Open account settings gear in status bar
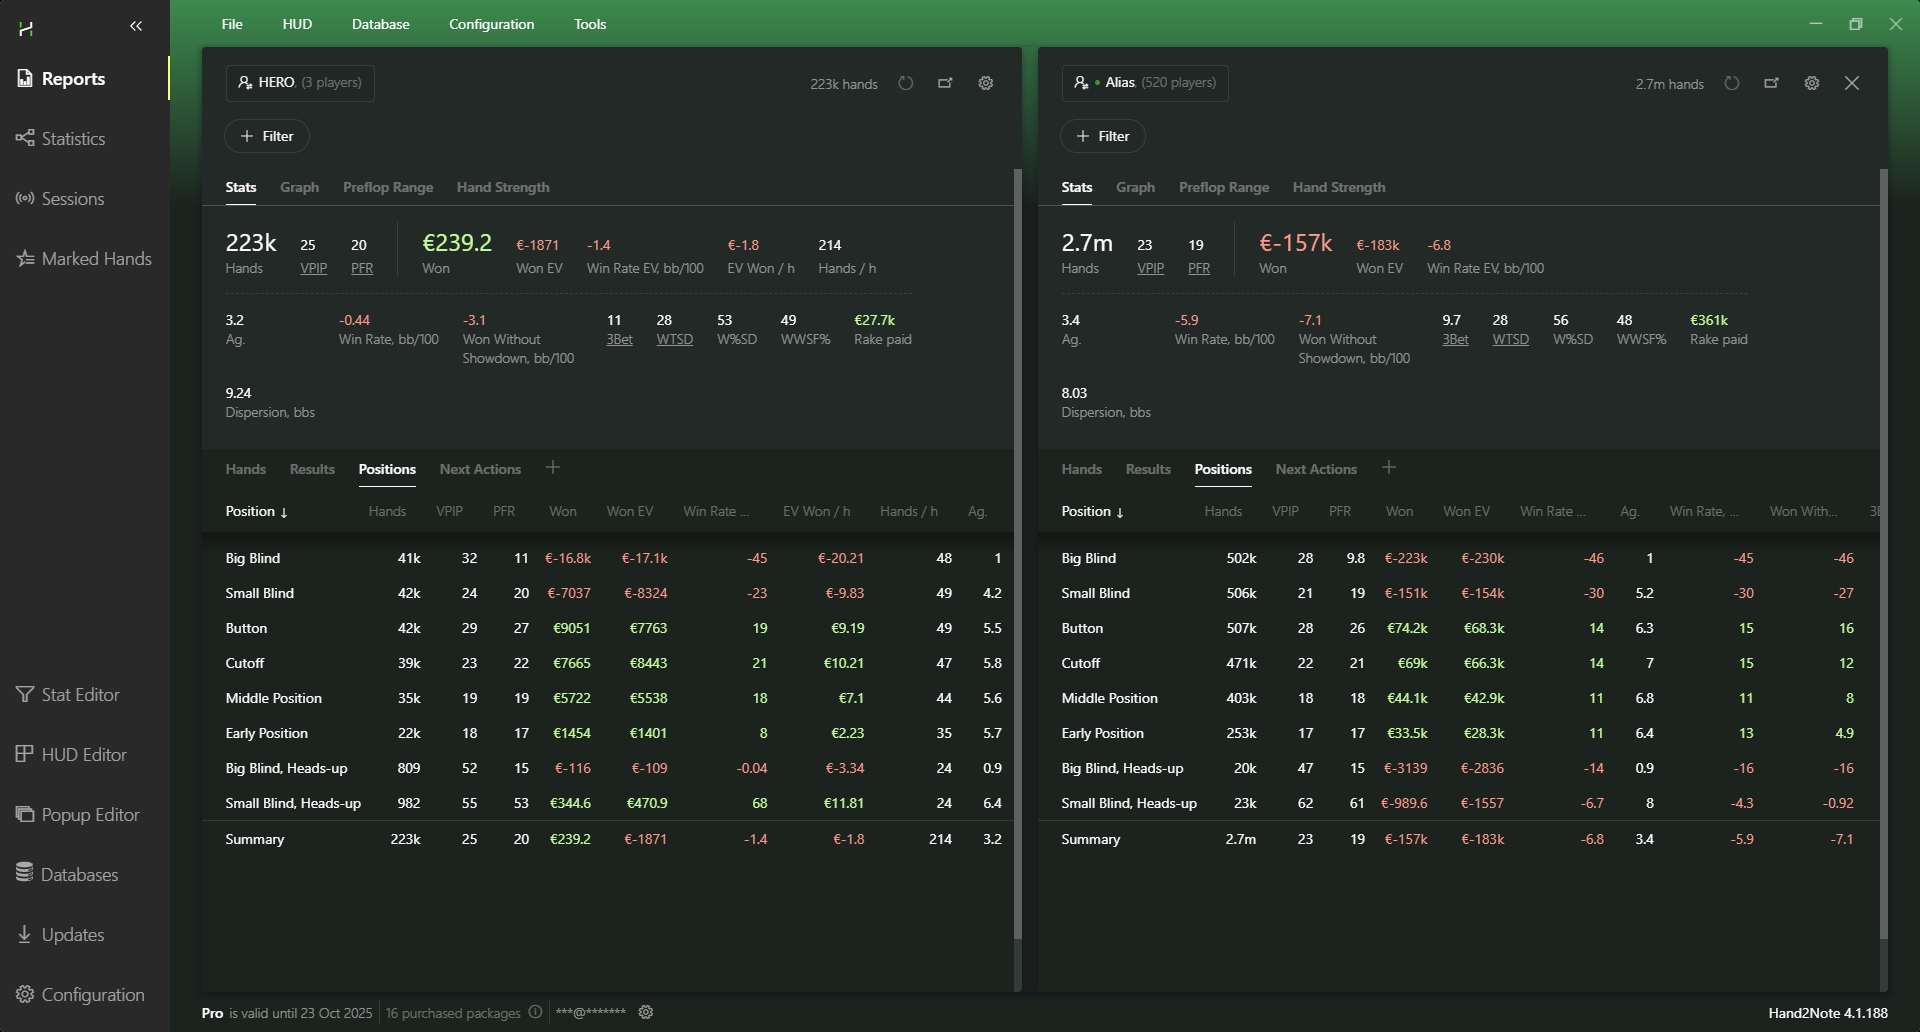 (646, 1012)
